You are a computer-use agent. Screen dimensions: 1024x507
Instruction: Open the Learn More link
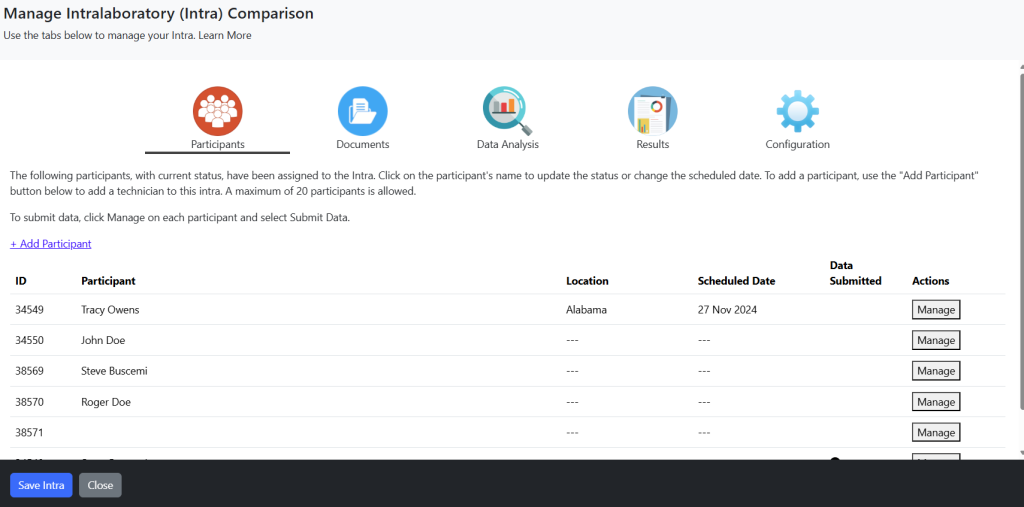click(x=225, y=35)
